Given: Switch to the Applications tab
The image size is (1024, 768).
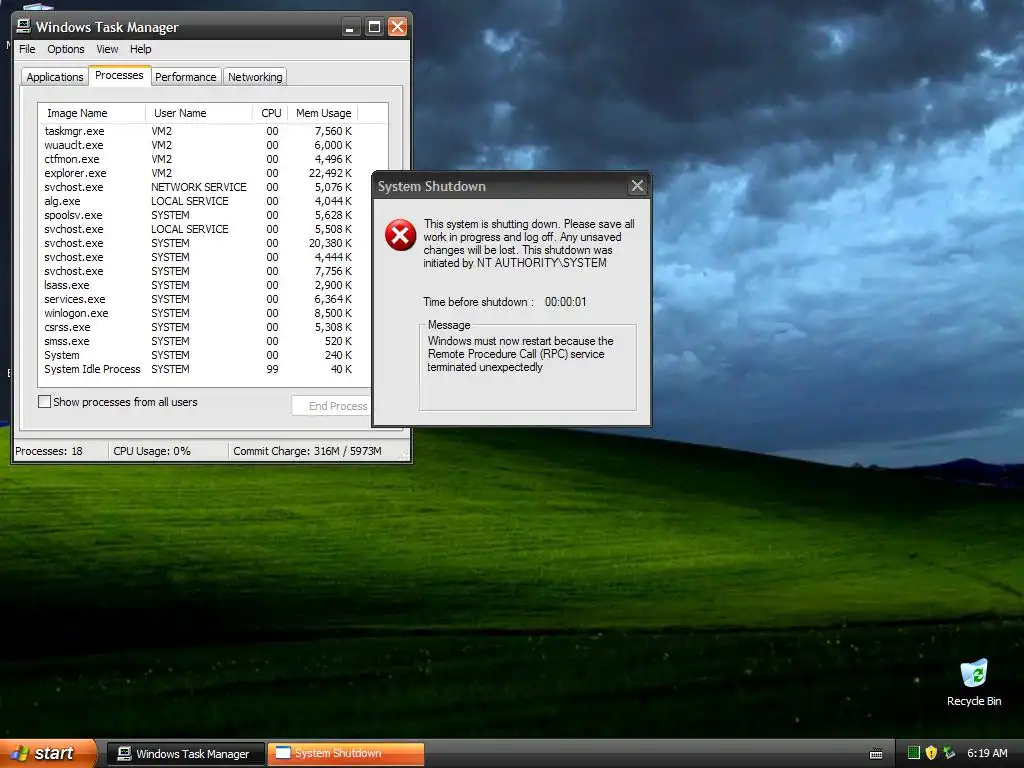Looking at the screenshot, I should pos(55,77).
